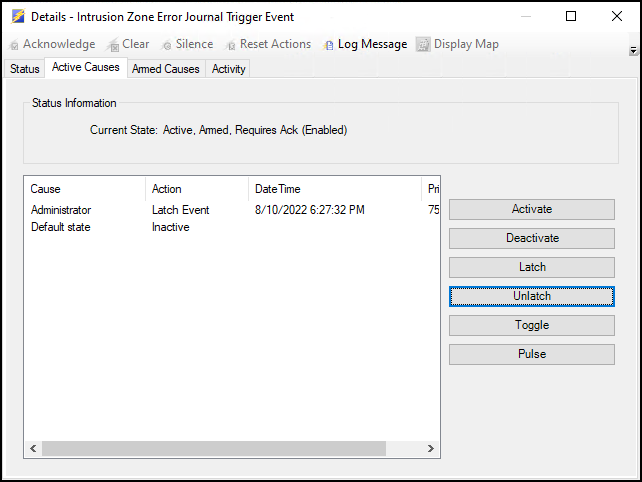
Task: Click the priority value 75
Action: [434, 210]
